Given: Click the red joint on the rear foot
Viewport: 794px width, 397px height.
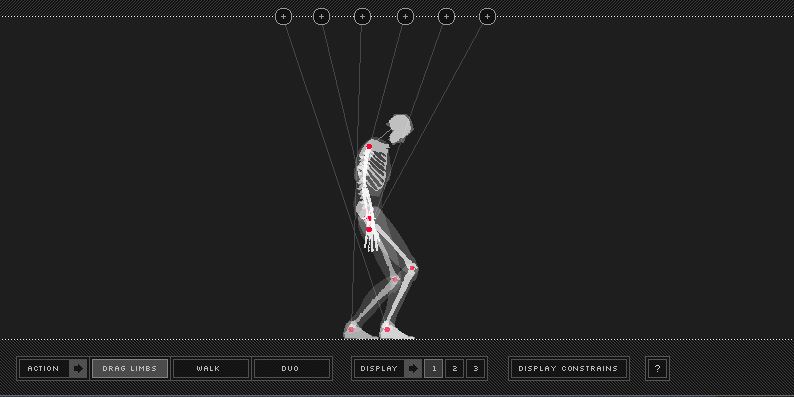Looking at the screenshot, I should tap(351, 330).
